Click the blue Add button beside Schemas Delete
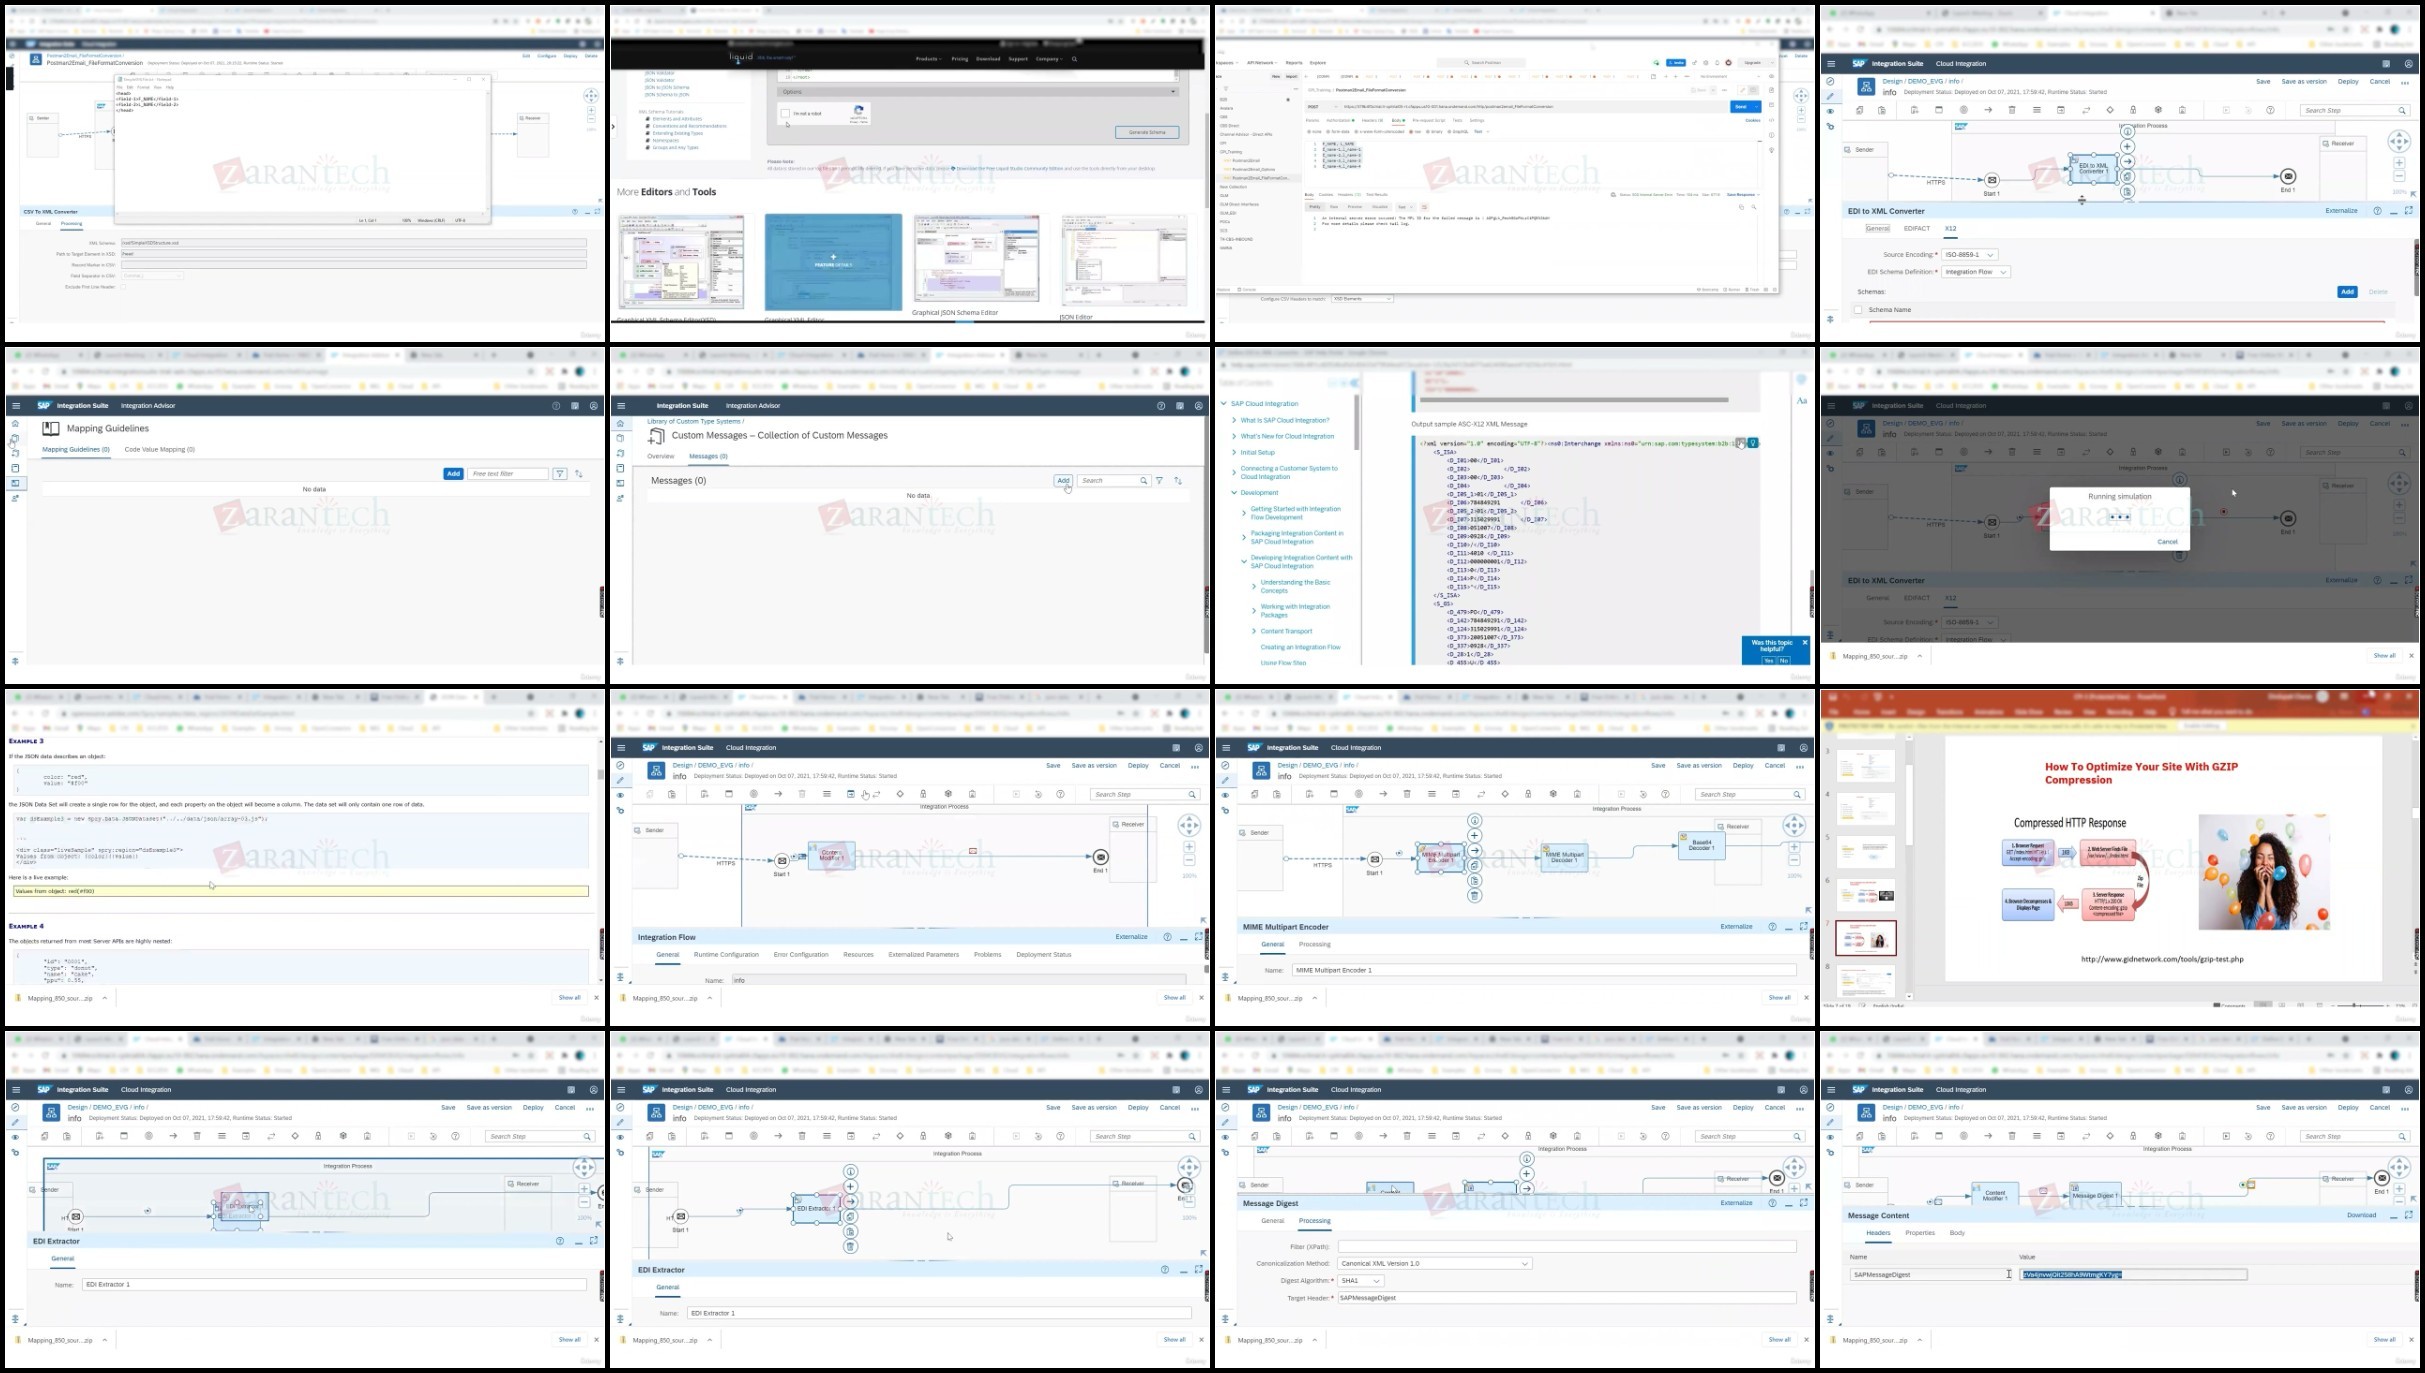Viewport: 2425px width, 1373px height. [2347, 292]
